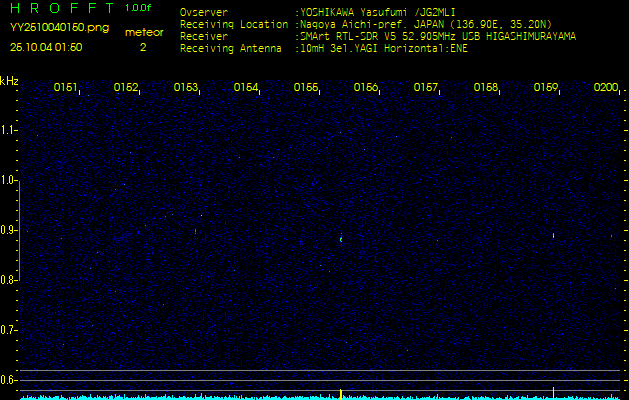This screenshot has width=629, height=400.
Task: Click the 0.8 kHz axis label
Action: point(7,280)
